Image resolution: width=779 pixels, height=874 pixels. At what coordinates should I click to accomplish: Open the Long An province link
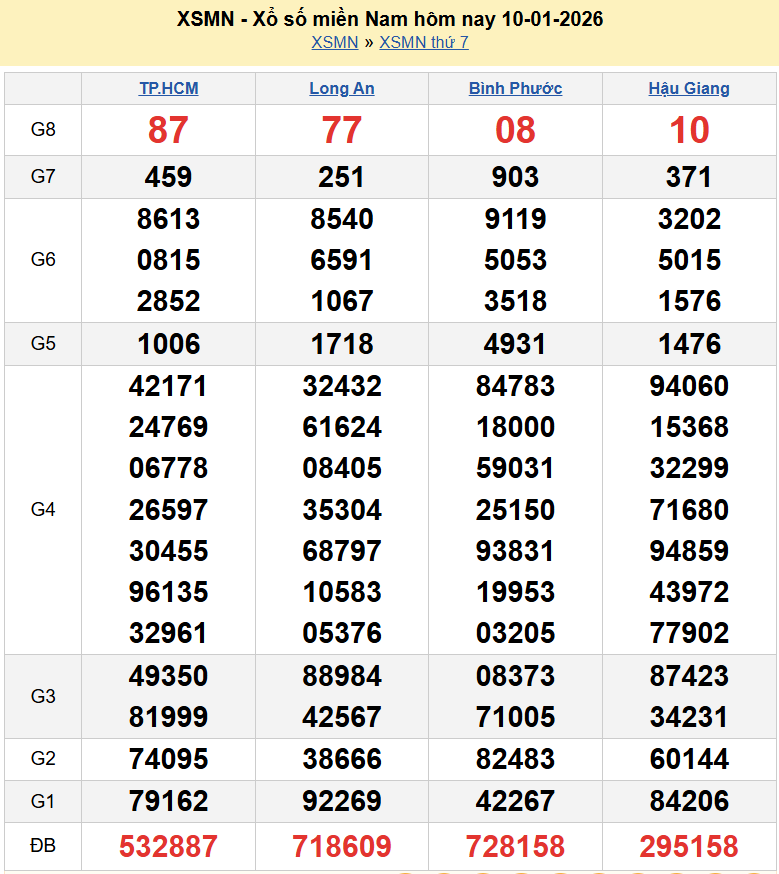pos(342,88)
